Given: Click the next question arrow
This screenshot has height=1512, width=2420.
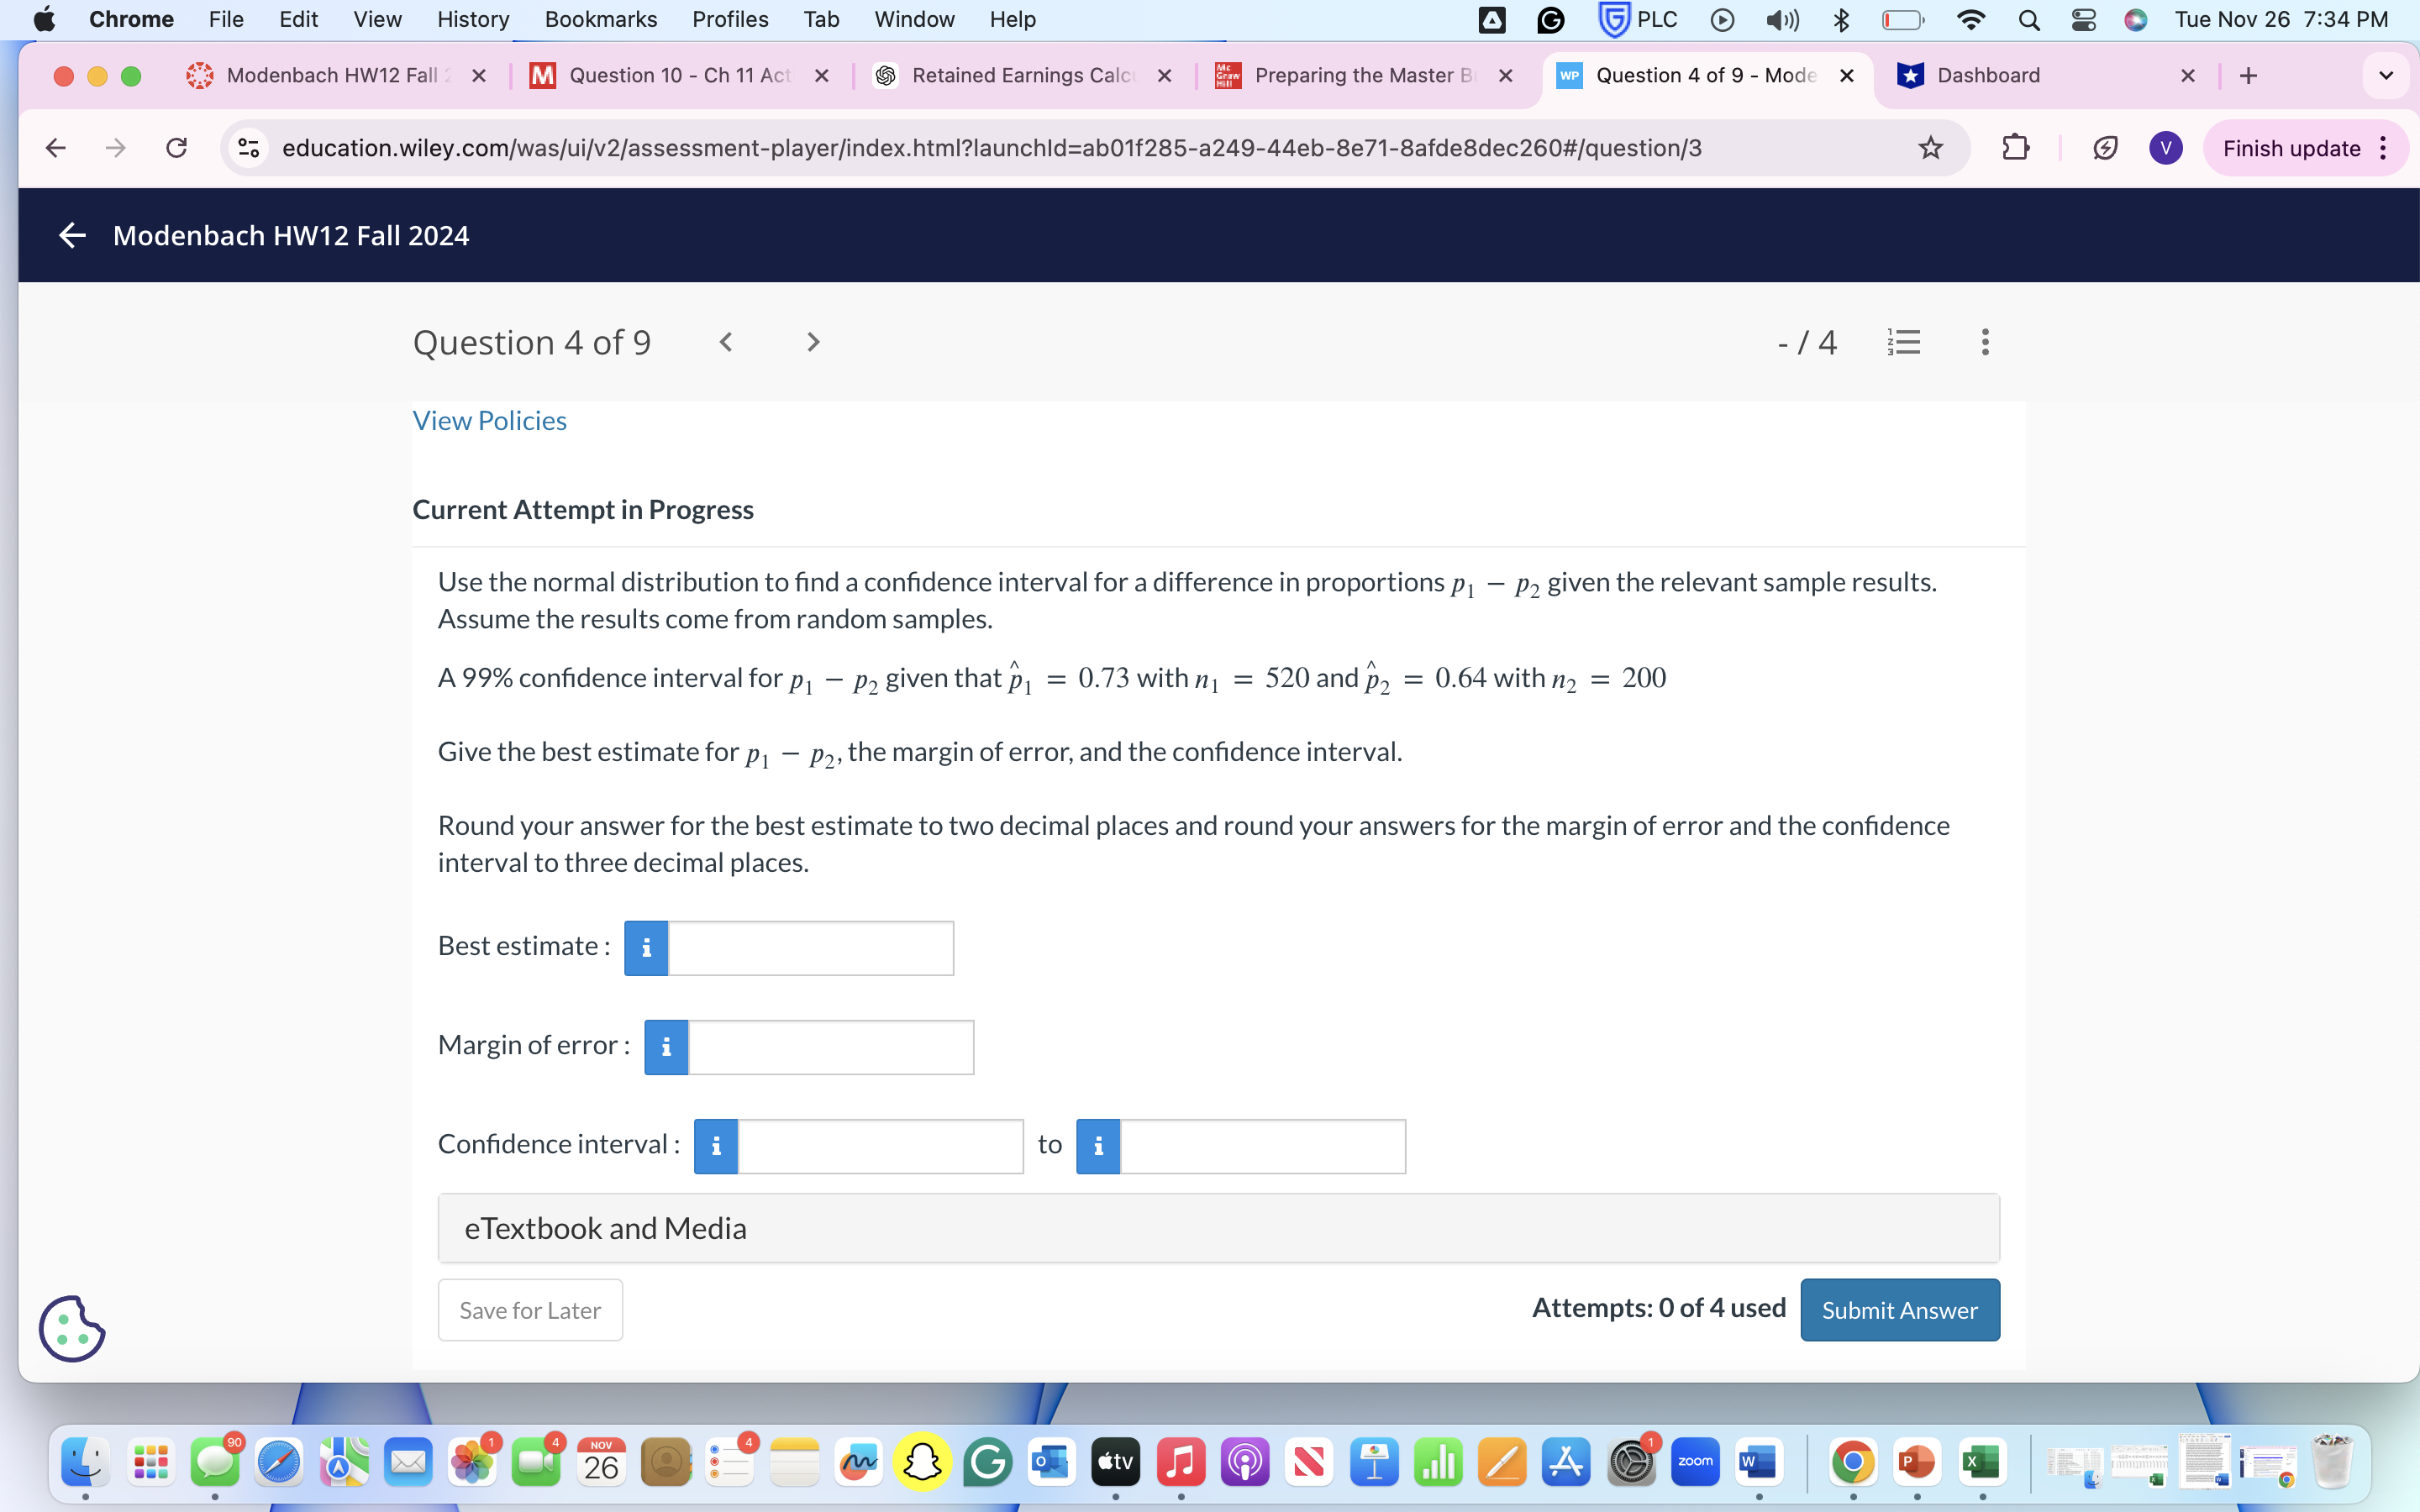Looking at the screenshot, I should pyautogui.click(x=811, y=342).
